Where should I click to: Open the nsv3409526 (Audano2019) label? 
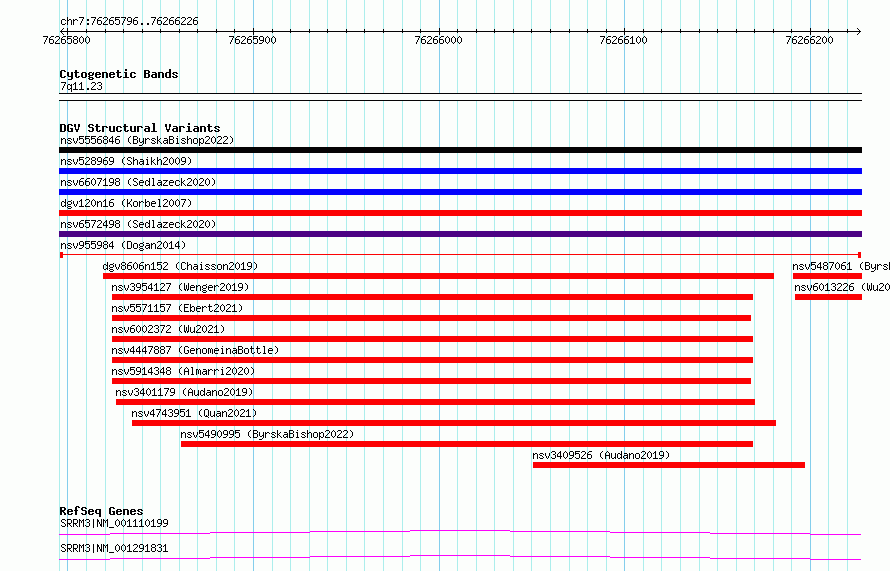601,455
